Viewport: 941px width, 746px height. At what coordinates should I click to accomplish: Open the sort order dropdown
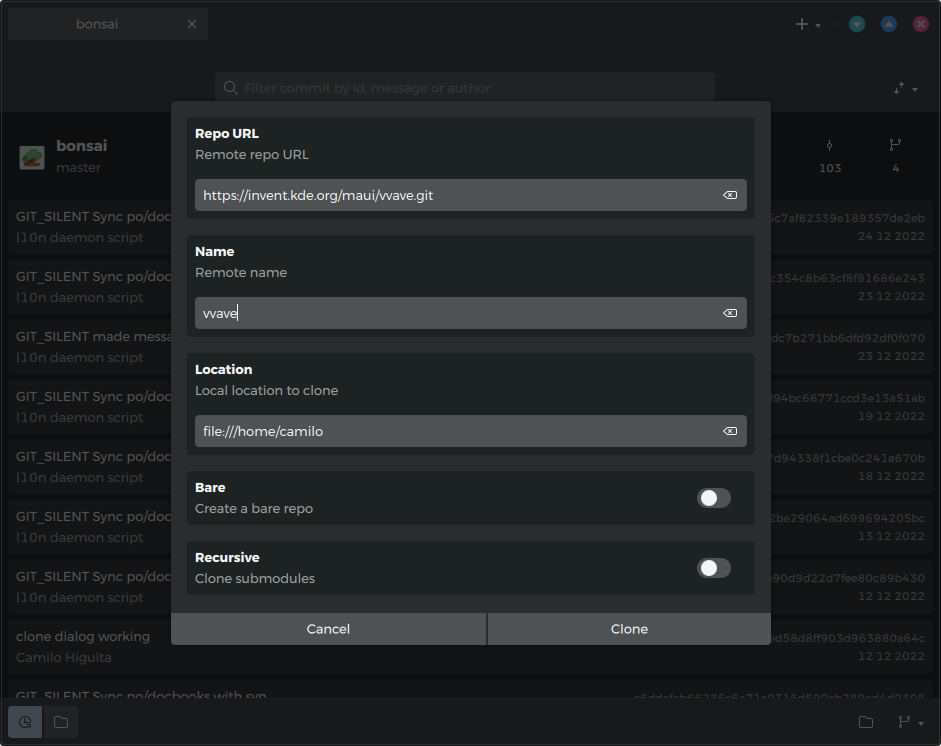[906, 89]
